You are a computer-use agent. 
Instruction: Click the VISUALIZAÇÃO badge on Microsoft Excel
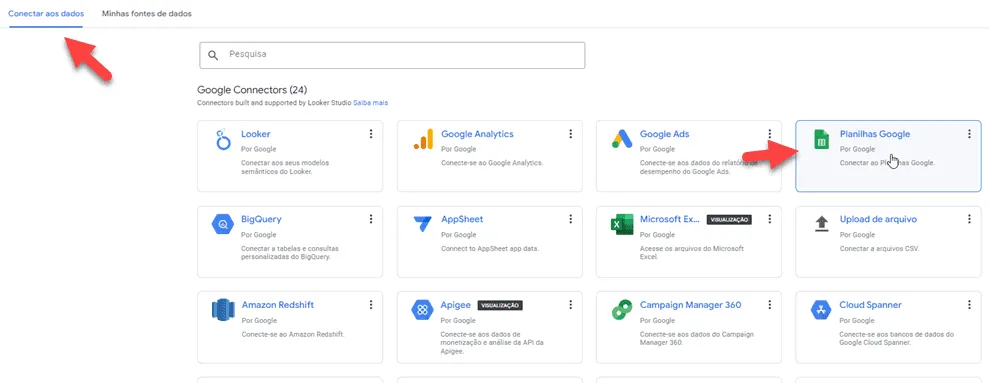(729, 220)
